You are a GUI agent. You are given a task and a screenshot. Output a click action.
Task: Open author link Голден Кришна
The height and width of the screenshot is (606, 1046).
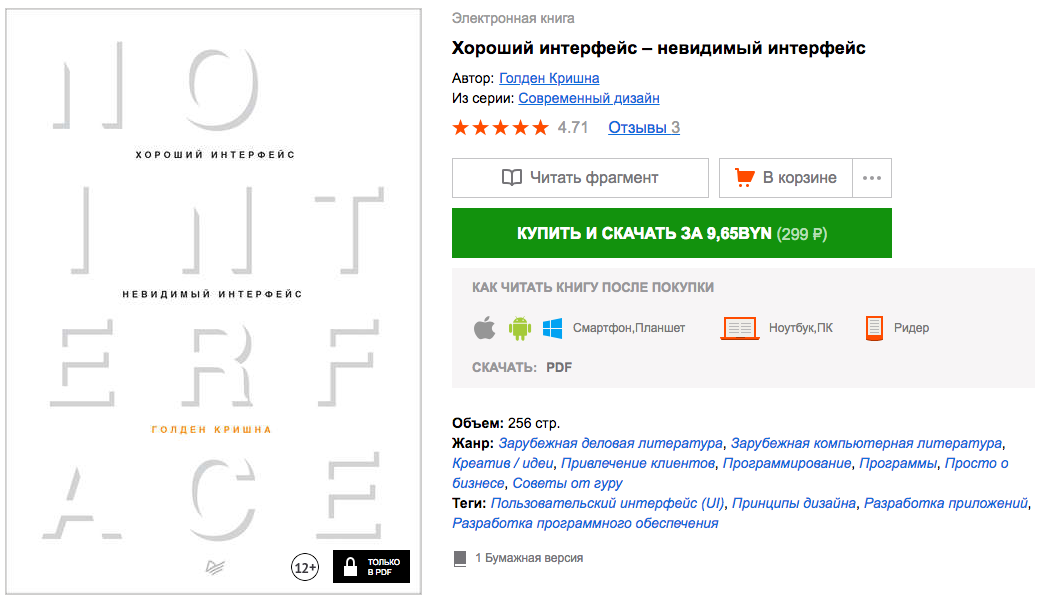tap(549, 78)
